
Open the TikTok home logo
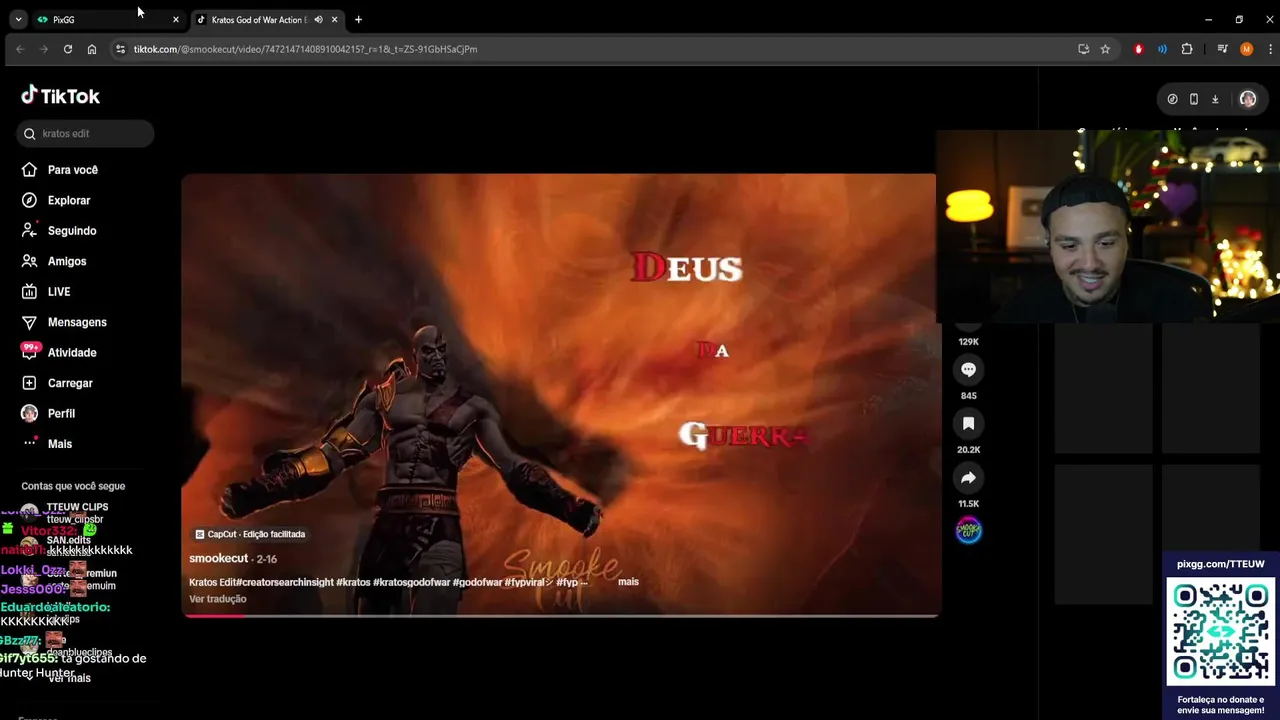click(x=60, y=96)
